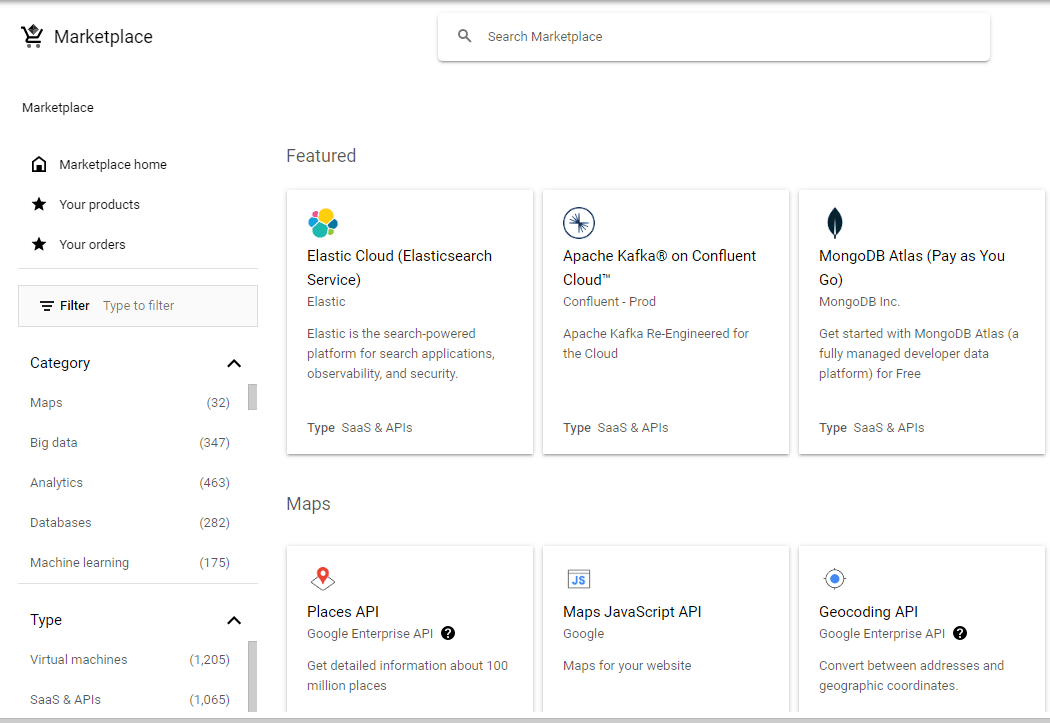Filter by Virtual machines type
This screenshot has height=723, width=1050.
(130, 660)
